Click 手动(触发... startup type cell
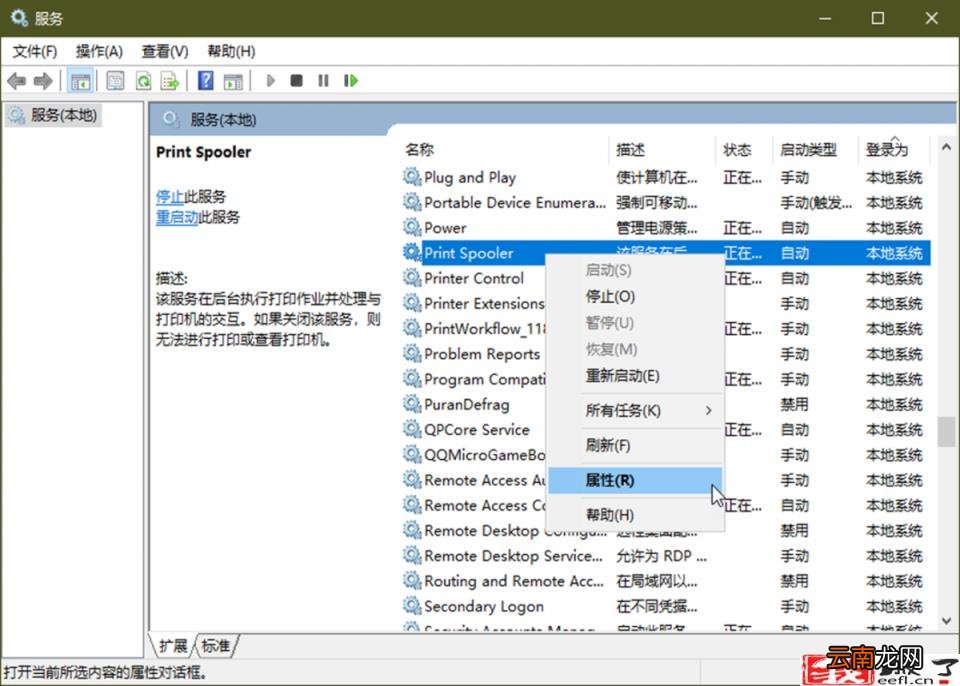Image resolution: width=960 pixels, height=686 pixels. click(x=816, y=202)
